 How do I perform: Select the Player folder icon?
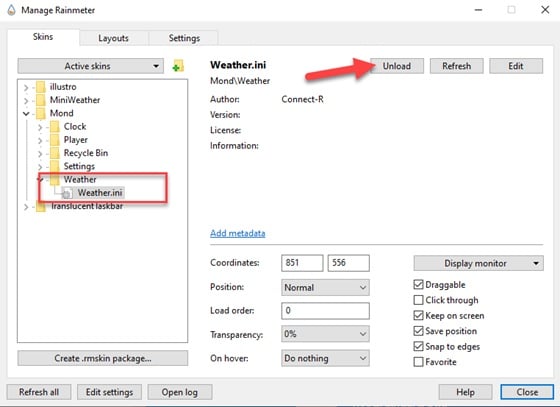click(55, 140)
